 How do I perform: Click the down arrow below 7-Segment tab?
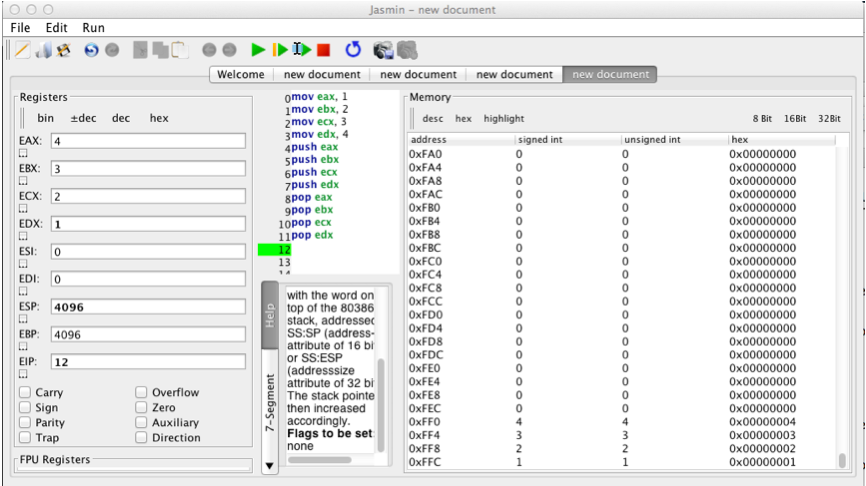pyautogui.click(x=269, y=466)
